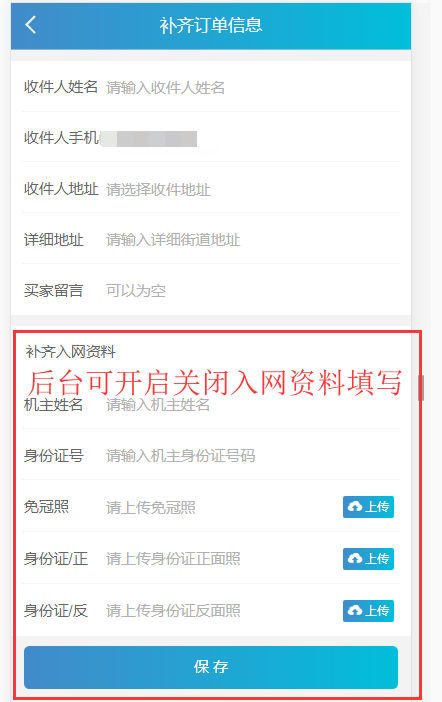Image resolution: width=442 pixels, height=702 pixels.
Task: Click the 免冠照 row label
Action: point(46,507)
